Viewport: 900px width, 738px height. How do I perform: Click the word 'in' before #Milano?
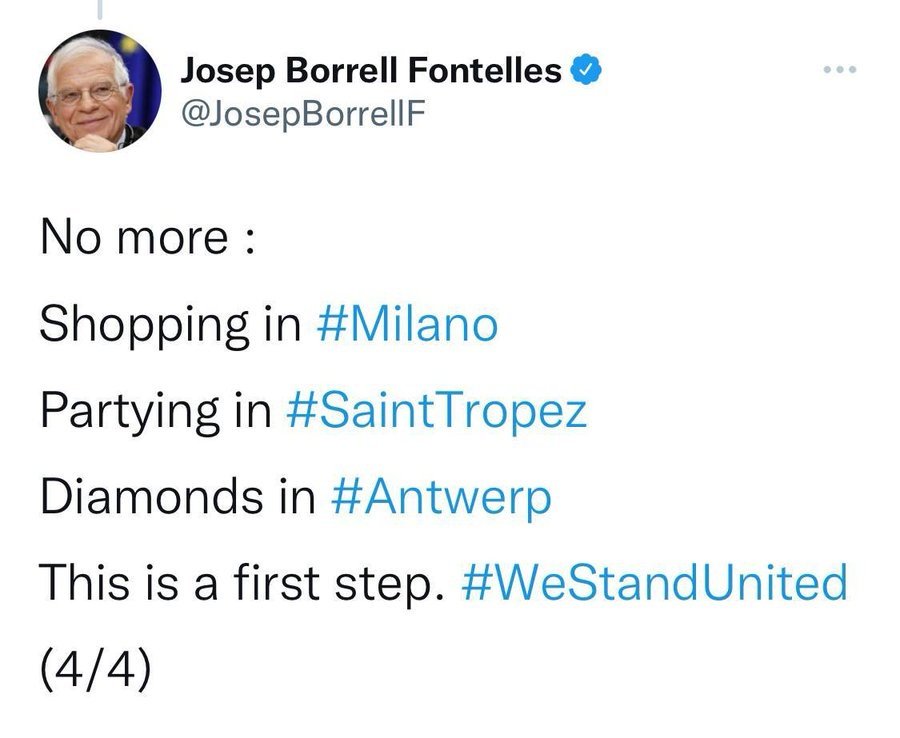tap(282, 325)
